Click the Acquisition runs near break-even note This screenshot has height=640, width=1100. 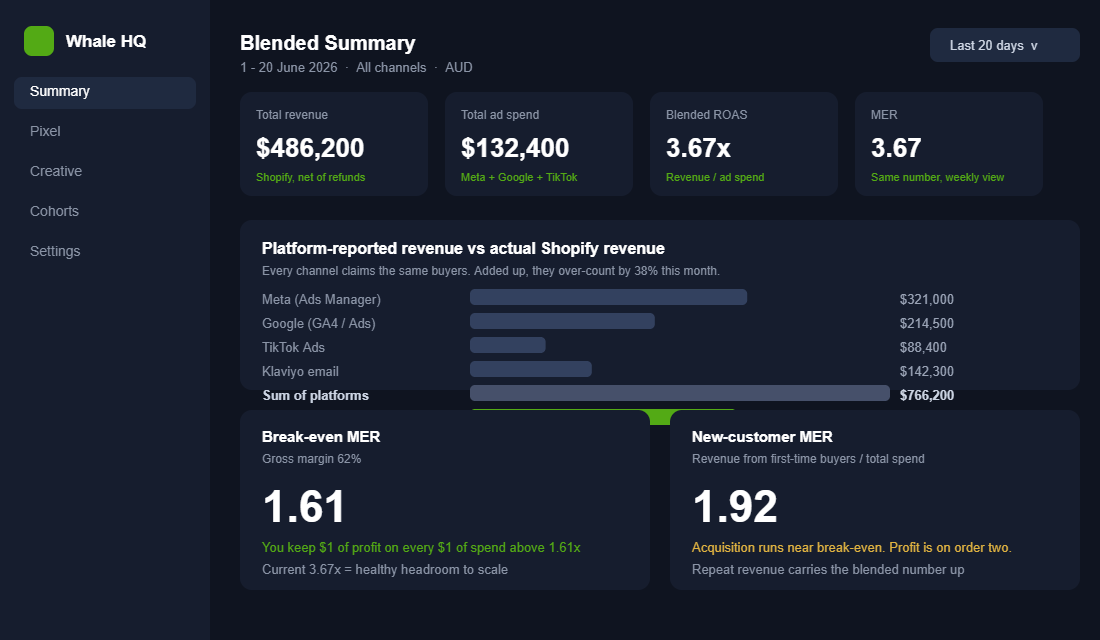pos(851,547)
